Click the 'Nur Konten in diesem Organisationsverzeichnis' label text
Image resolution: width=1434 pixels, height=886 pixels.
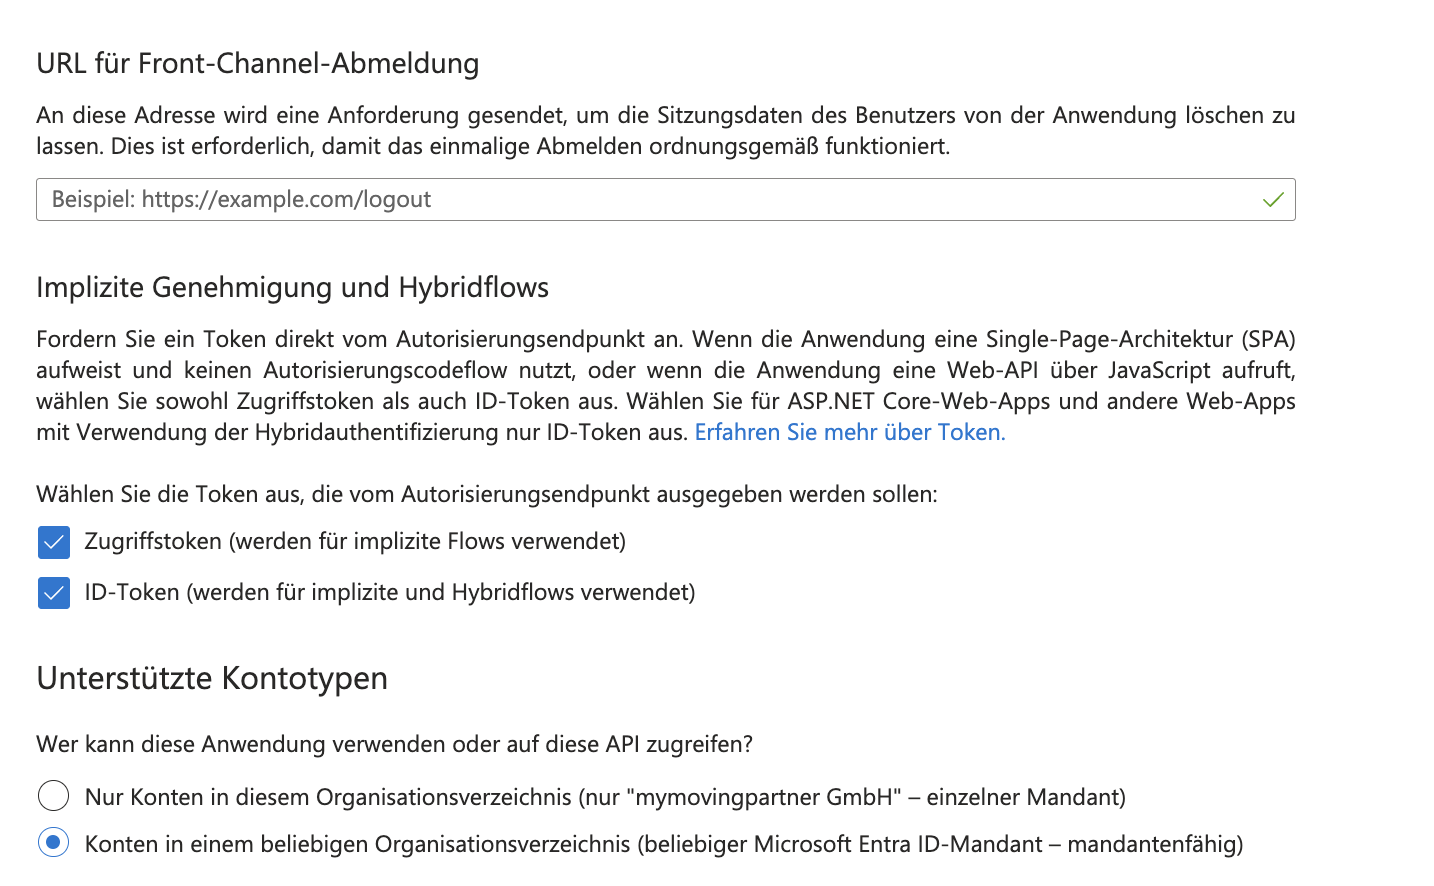(x=328, y=797)
